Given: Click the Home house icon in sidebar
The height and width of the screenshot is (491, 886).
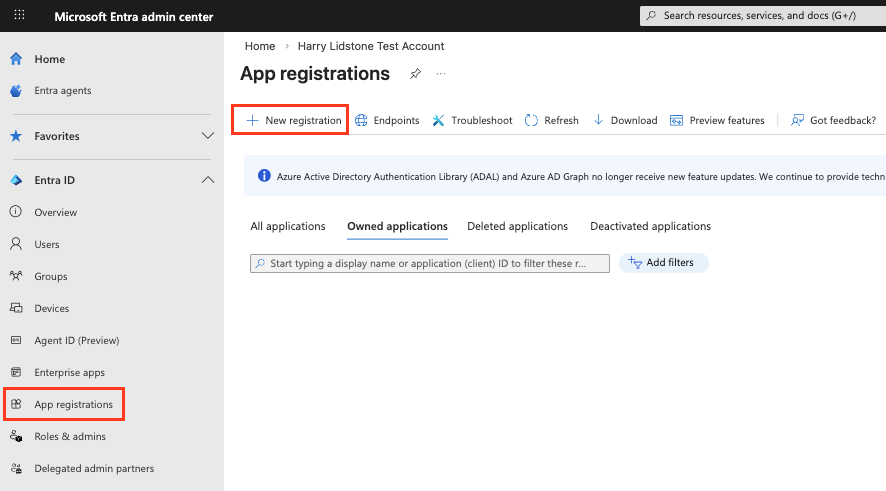Looking at the screenshot, I should point(16,59).
